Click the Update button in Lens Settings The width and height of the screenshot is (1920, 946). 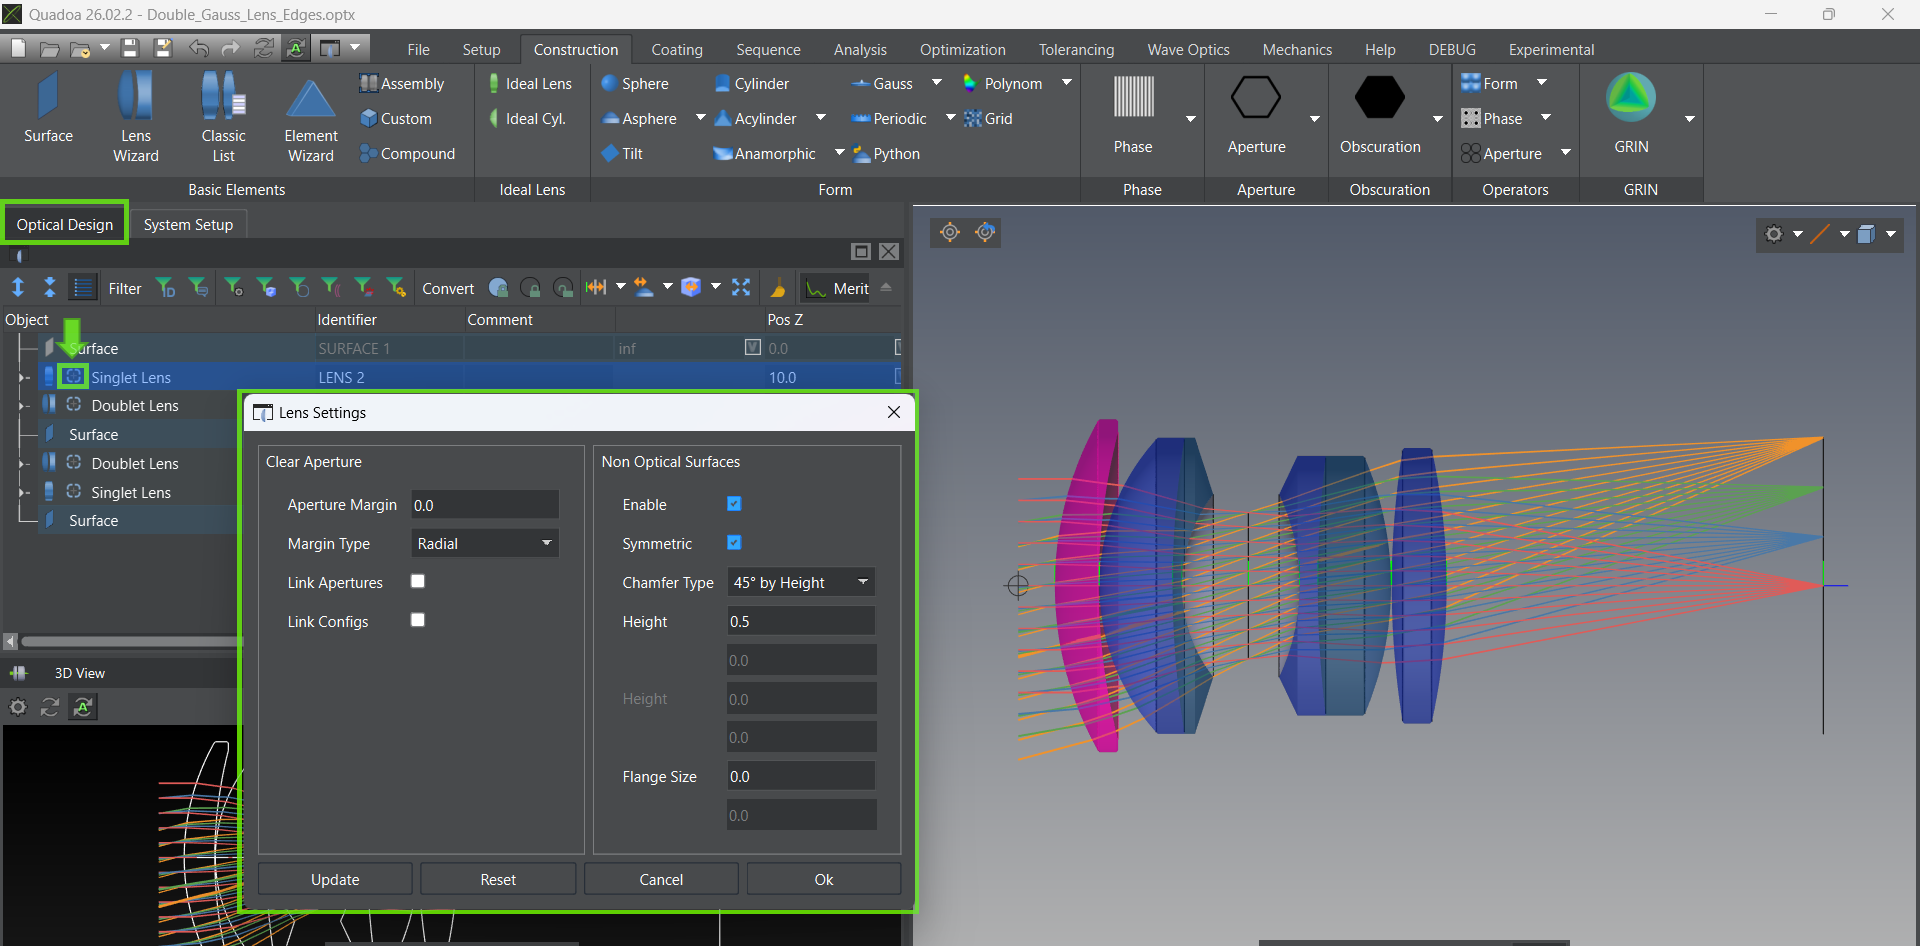(x=334, y=879)
